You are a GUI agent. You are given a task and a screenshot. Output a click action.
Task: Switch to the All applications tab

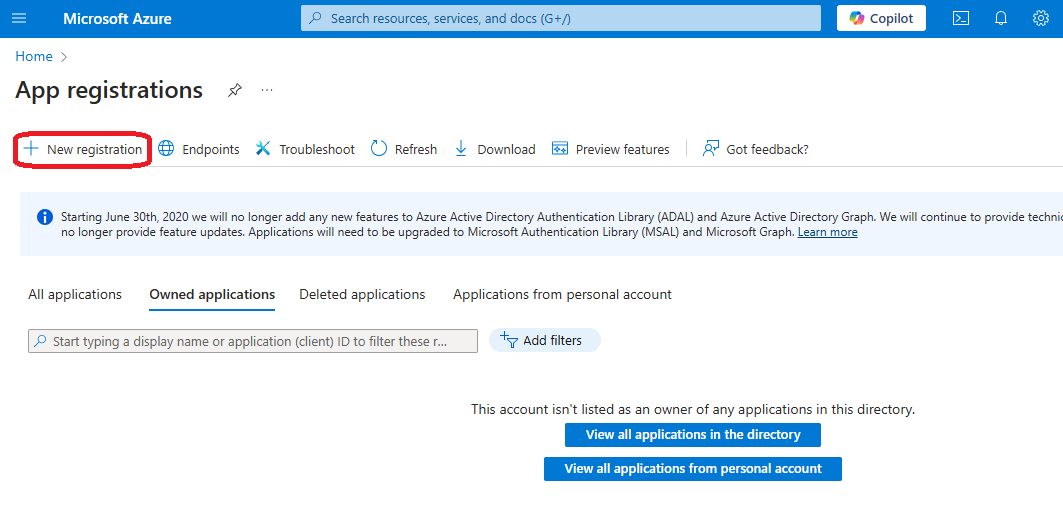[75, 294]
